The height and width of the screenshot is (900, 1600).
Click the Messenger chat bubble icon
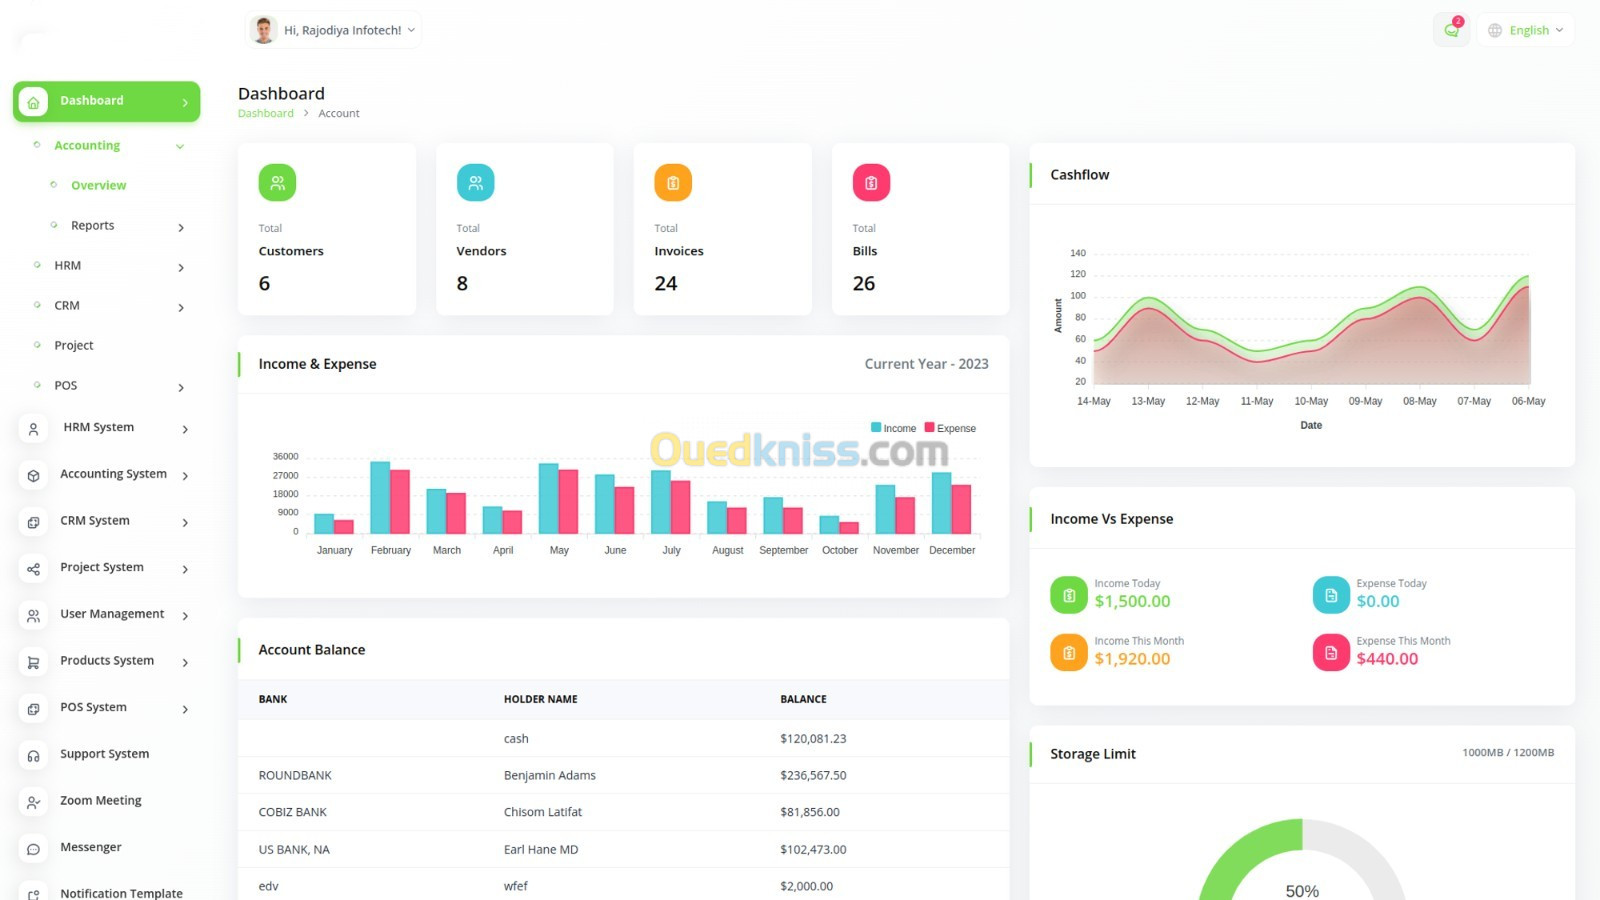pos(33,849)
